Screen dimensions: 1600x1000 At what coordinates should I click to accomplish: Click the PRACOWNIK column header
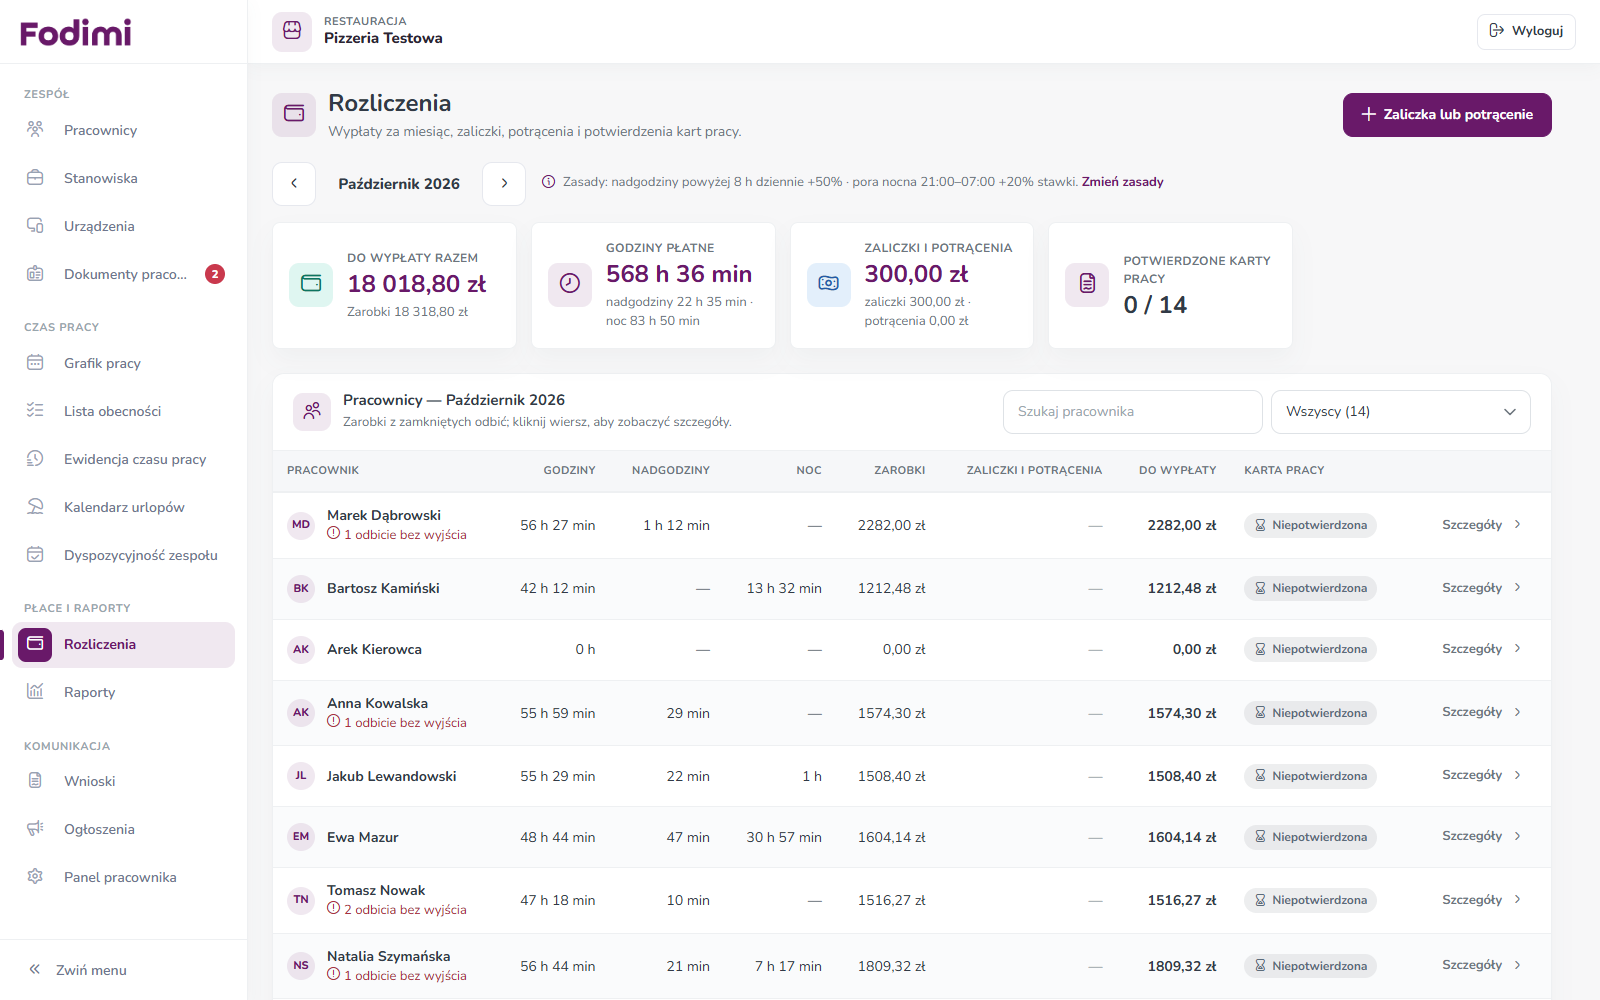323,470
